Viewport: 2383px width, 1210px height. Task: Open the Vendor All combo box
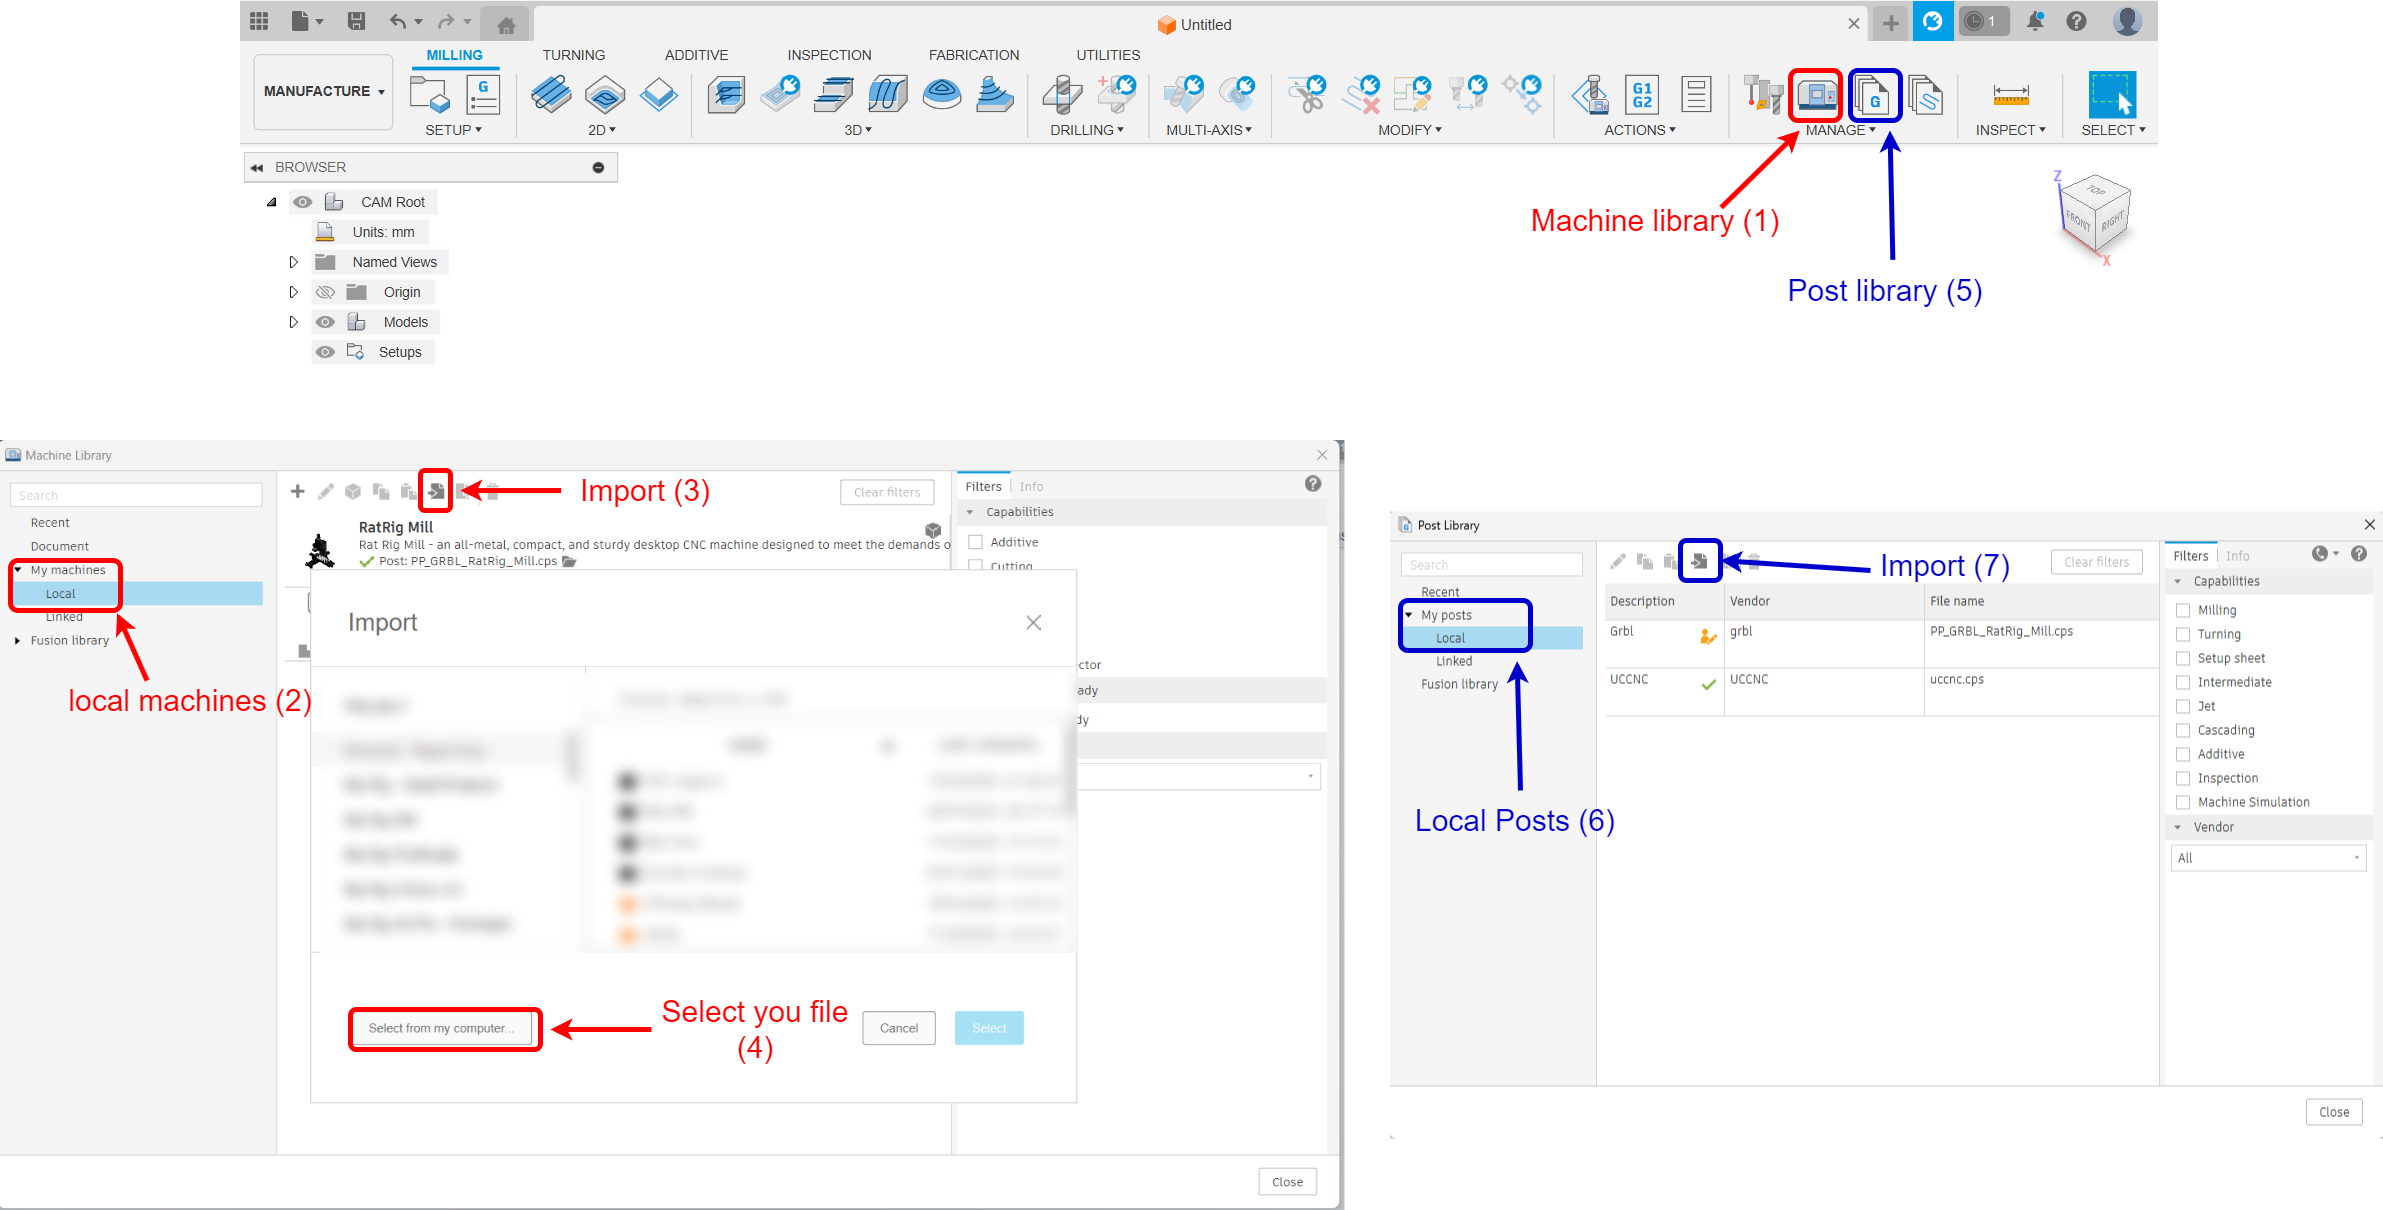(2268, 858)
